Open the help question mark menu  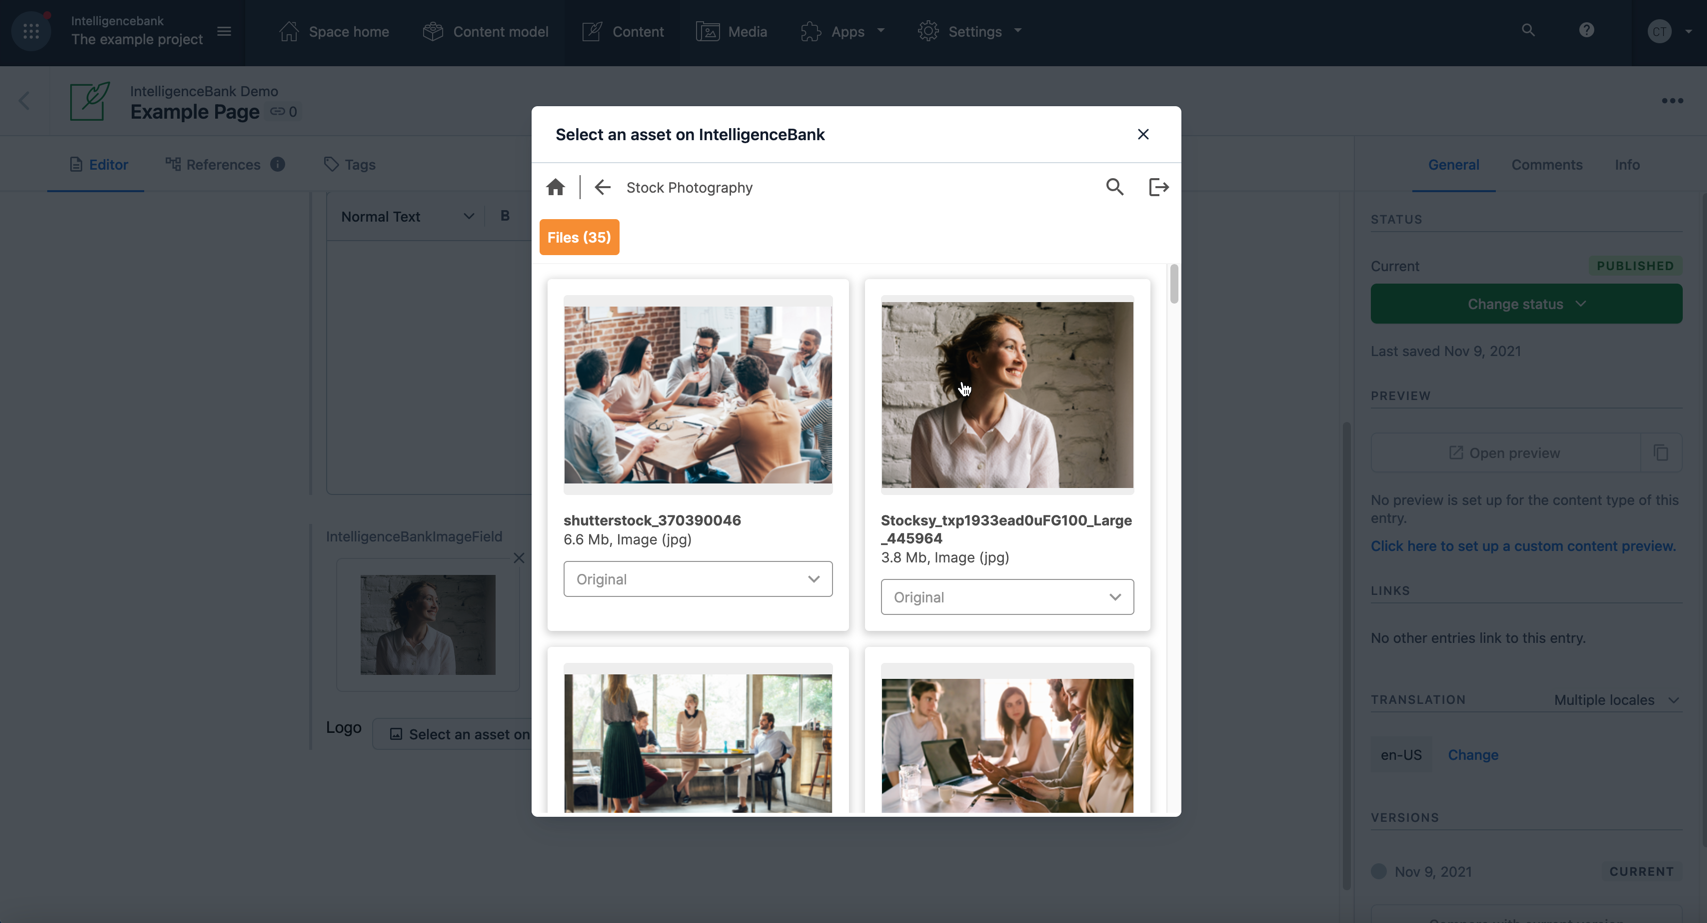(x=1587, y=31)
